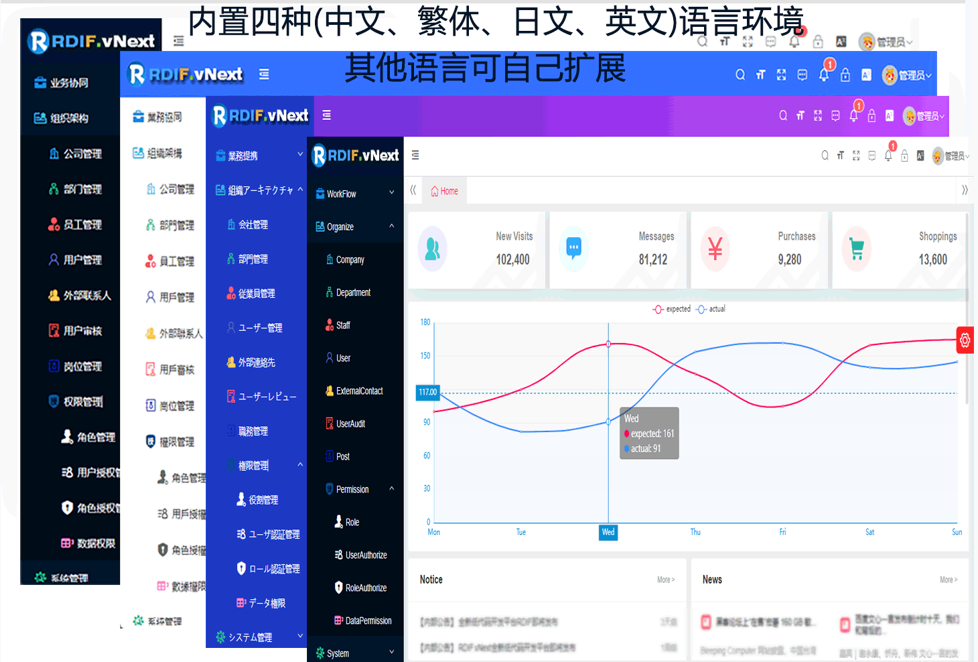Toggle the expected series in the chart legend

[x=668, y=308]
